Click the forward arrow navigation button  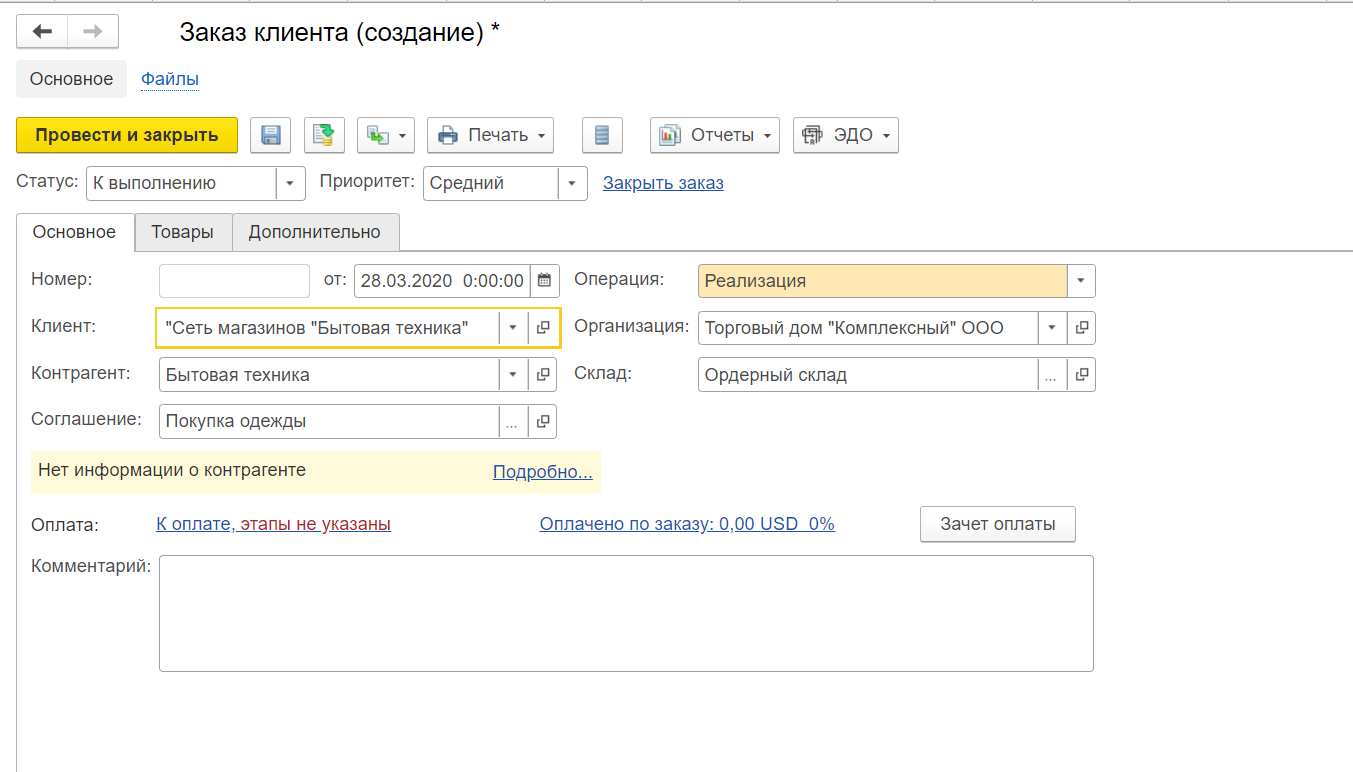(x=93, y=32)
